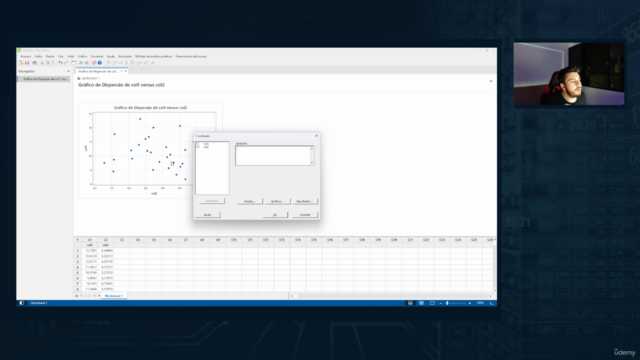Click the Redo toolbar icon

tap(66, 63)
